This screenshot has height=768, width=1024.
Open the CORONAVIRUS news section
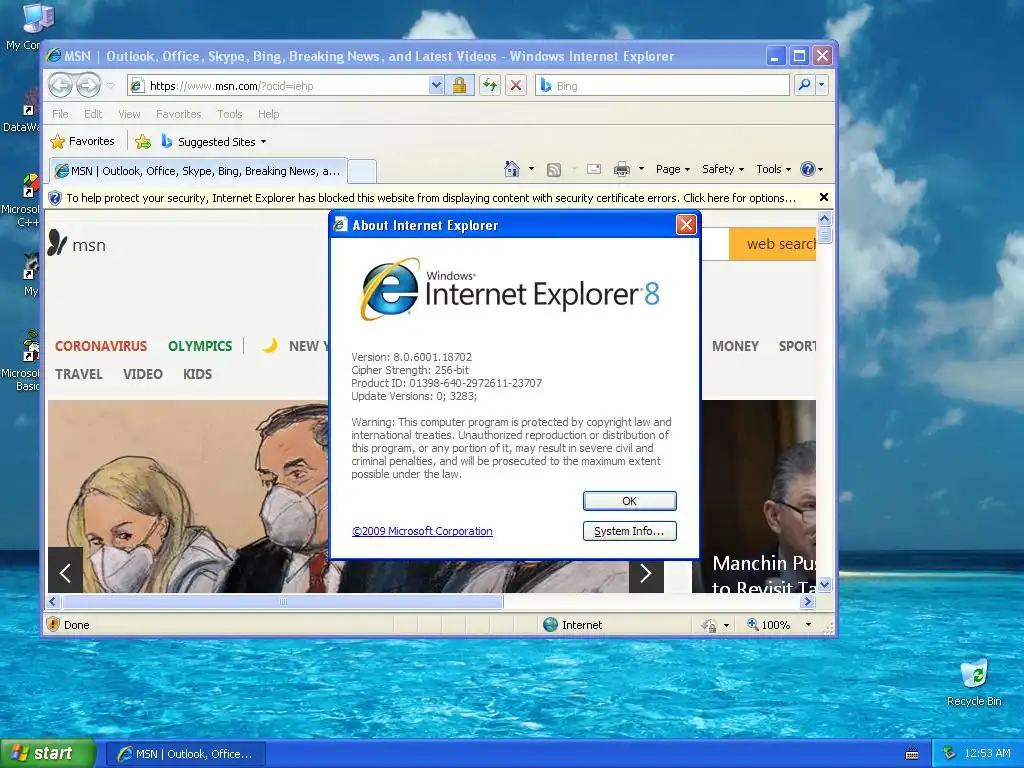101,346
